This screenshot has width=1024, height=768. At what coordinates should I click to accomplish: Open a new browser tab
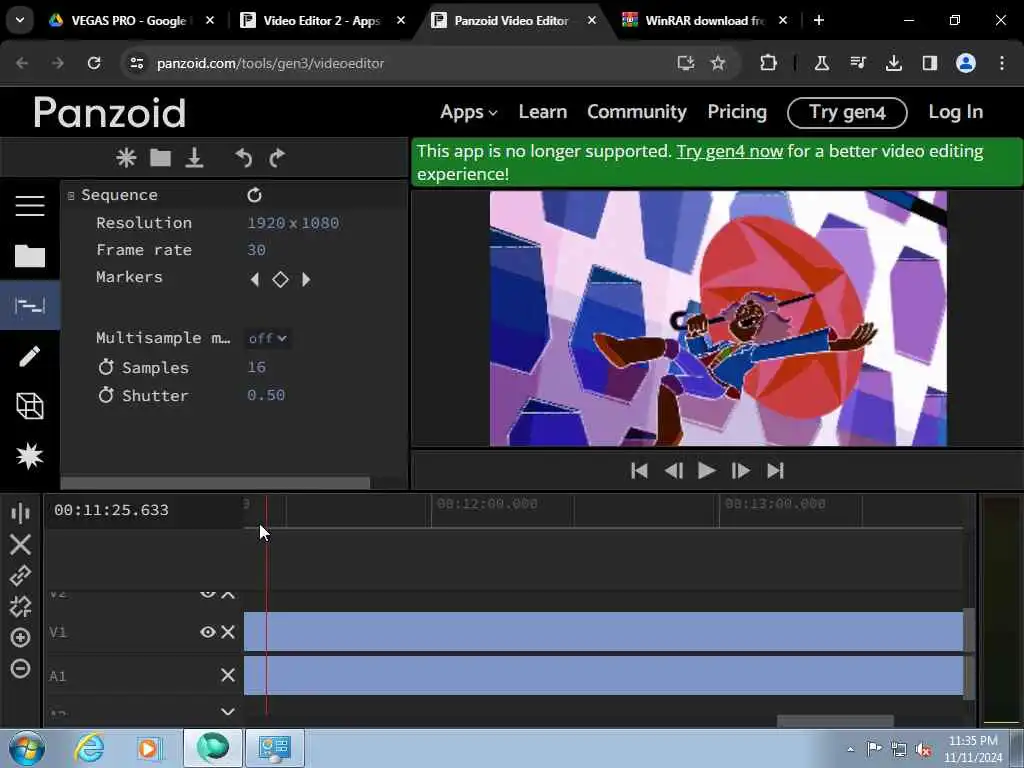pyautogui.click(x=818, y=20)
